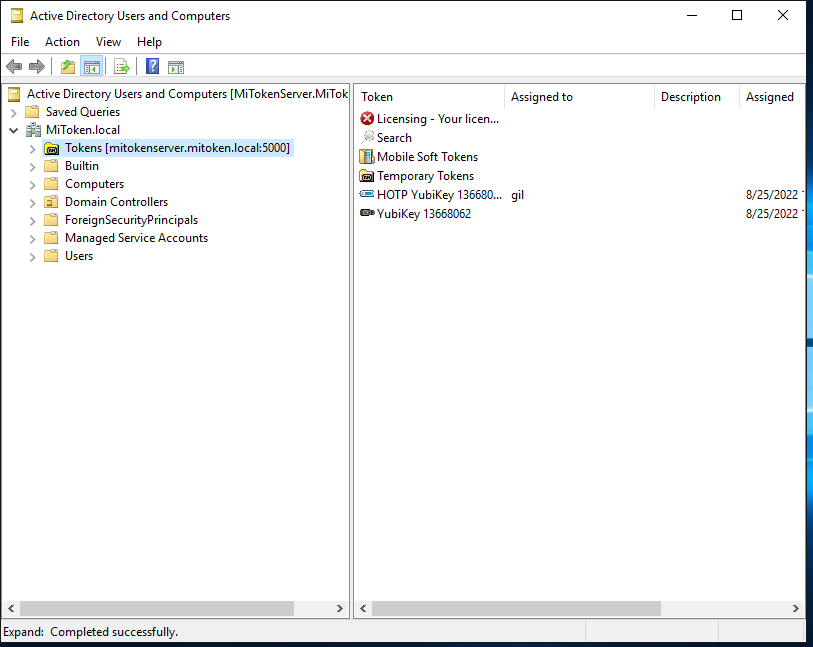Click the root Active Directory console icon
The height and width of the screenshot is (647, 813).
(x=14, y=94)
